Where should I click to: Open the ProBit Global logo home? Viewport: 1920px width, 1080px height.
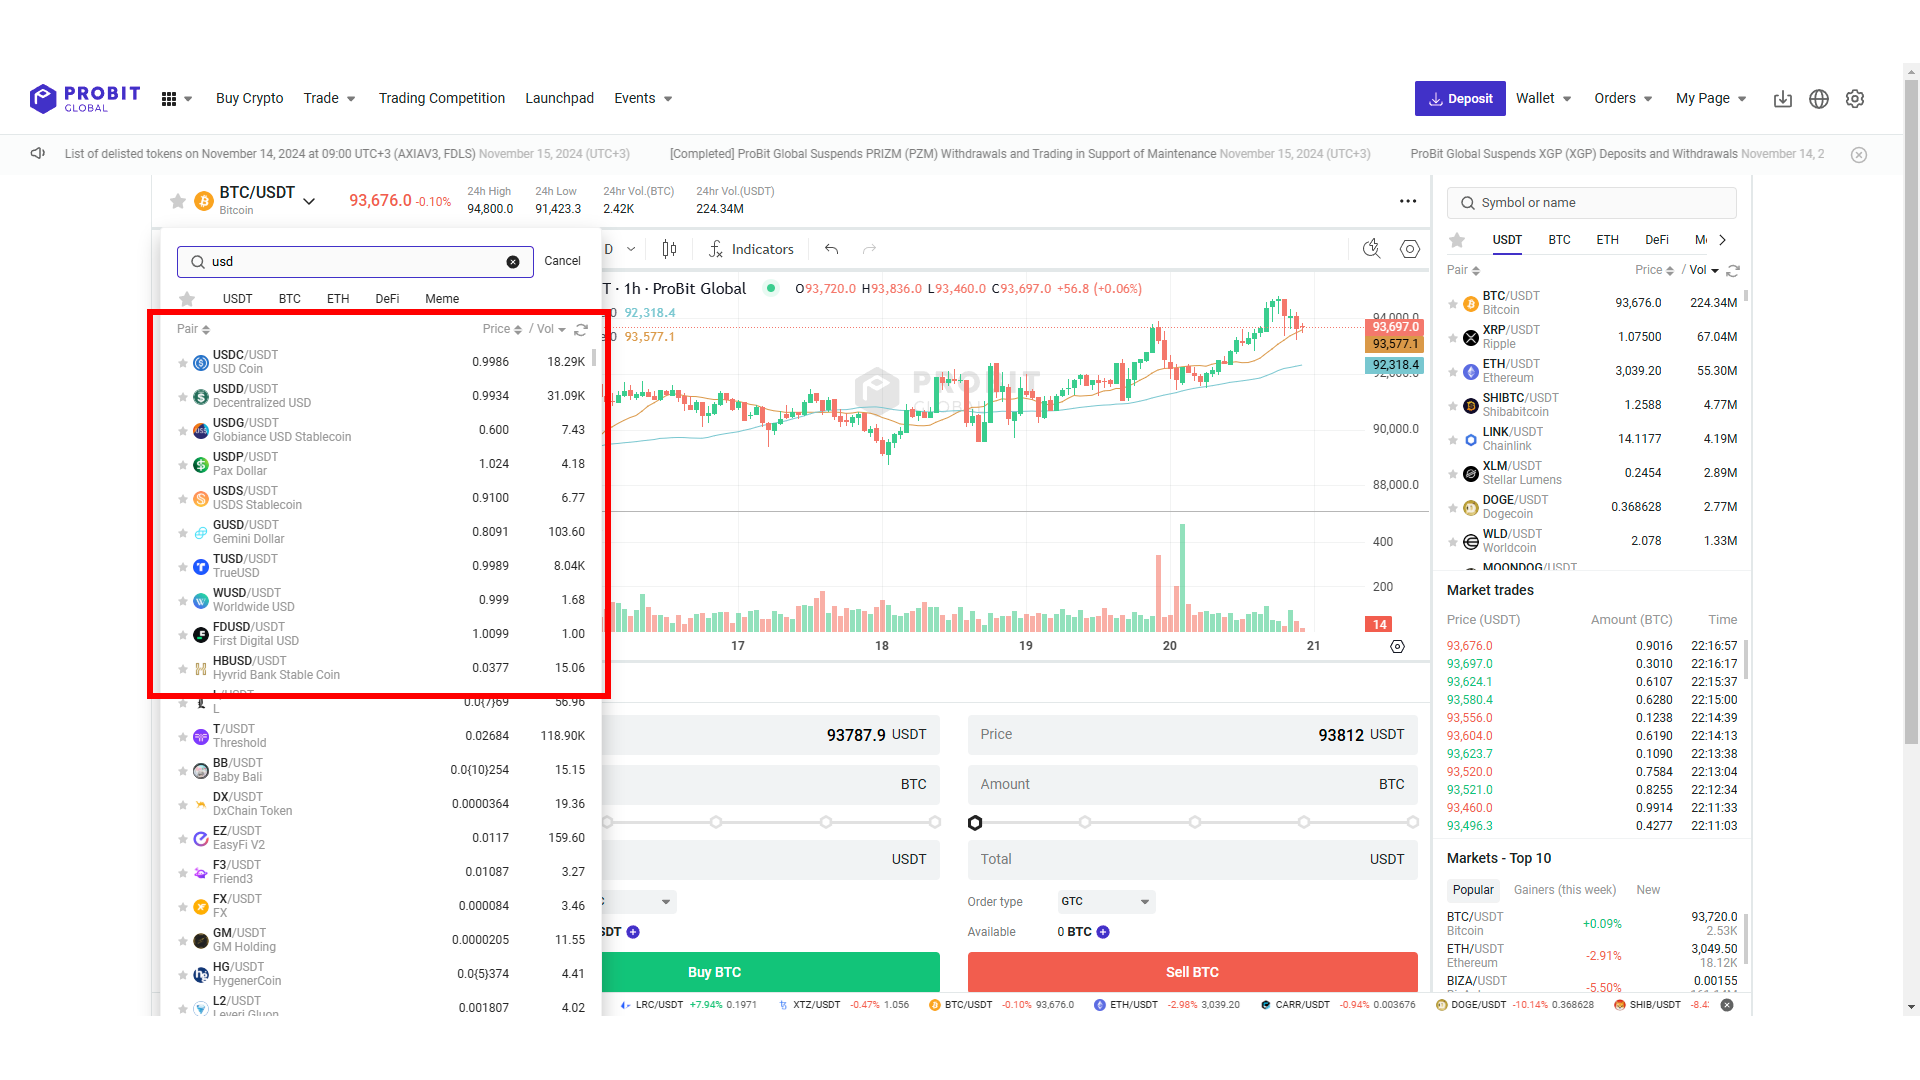click(85, 98)
